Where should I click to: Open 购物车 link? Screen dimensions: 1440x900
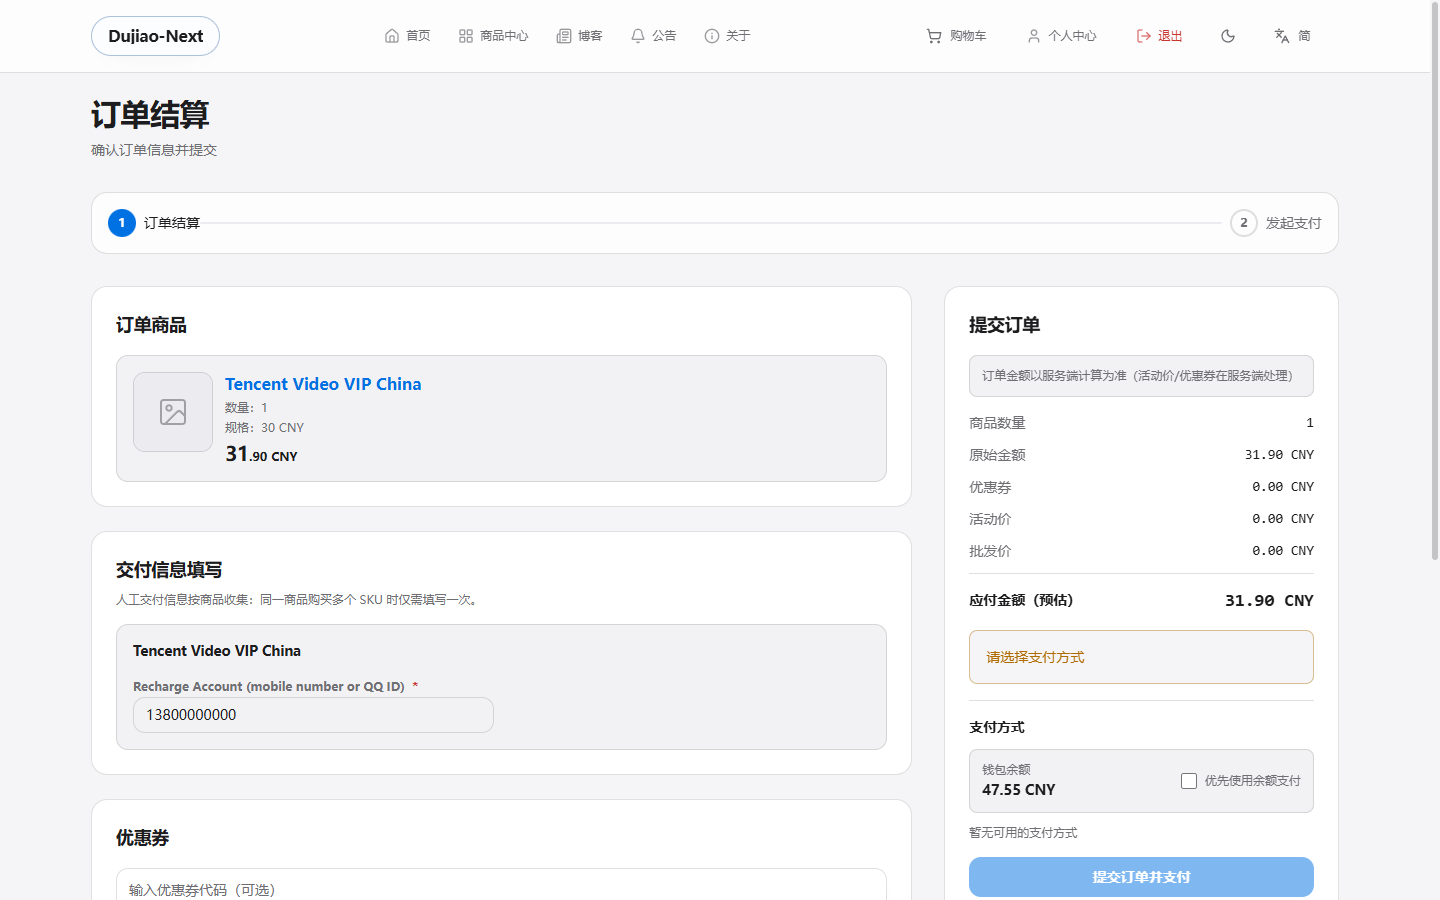click(968, 36)
